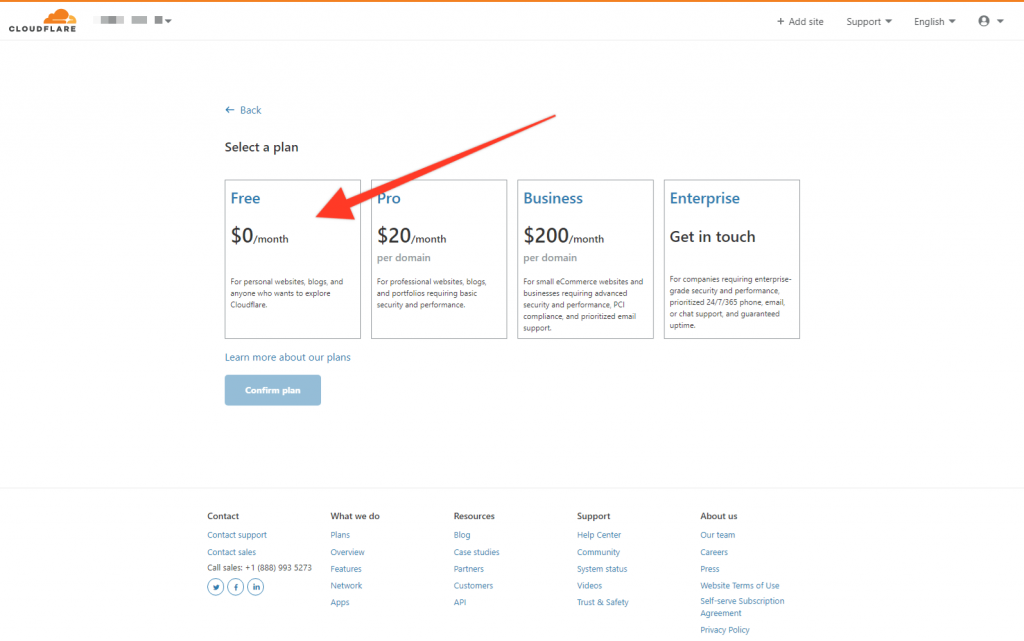Viewport: 1024px width, 641px height.
Task: Select the Enterprise plan card
Action: pyautogui.click(x=731, y=259)
